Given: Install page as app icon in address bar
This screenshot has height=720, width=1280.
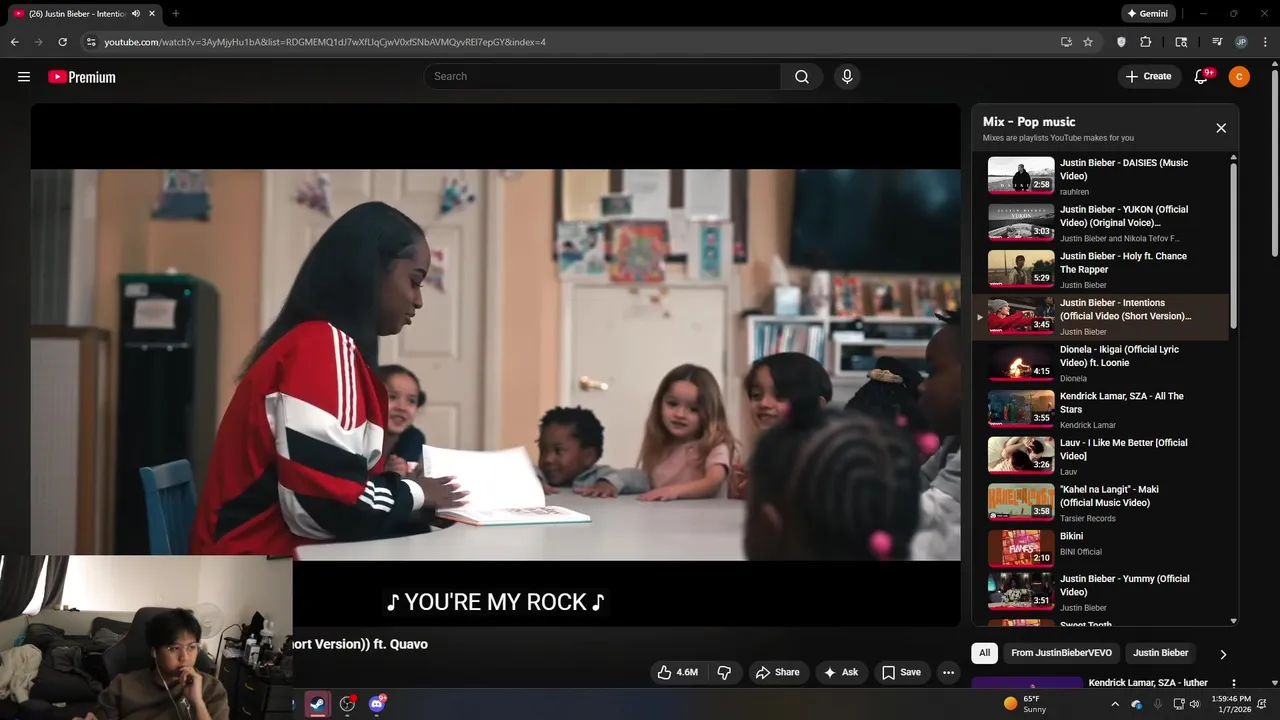Looking at the screenshot, I should click(x=1066, y=42).
